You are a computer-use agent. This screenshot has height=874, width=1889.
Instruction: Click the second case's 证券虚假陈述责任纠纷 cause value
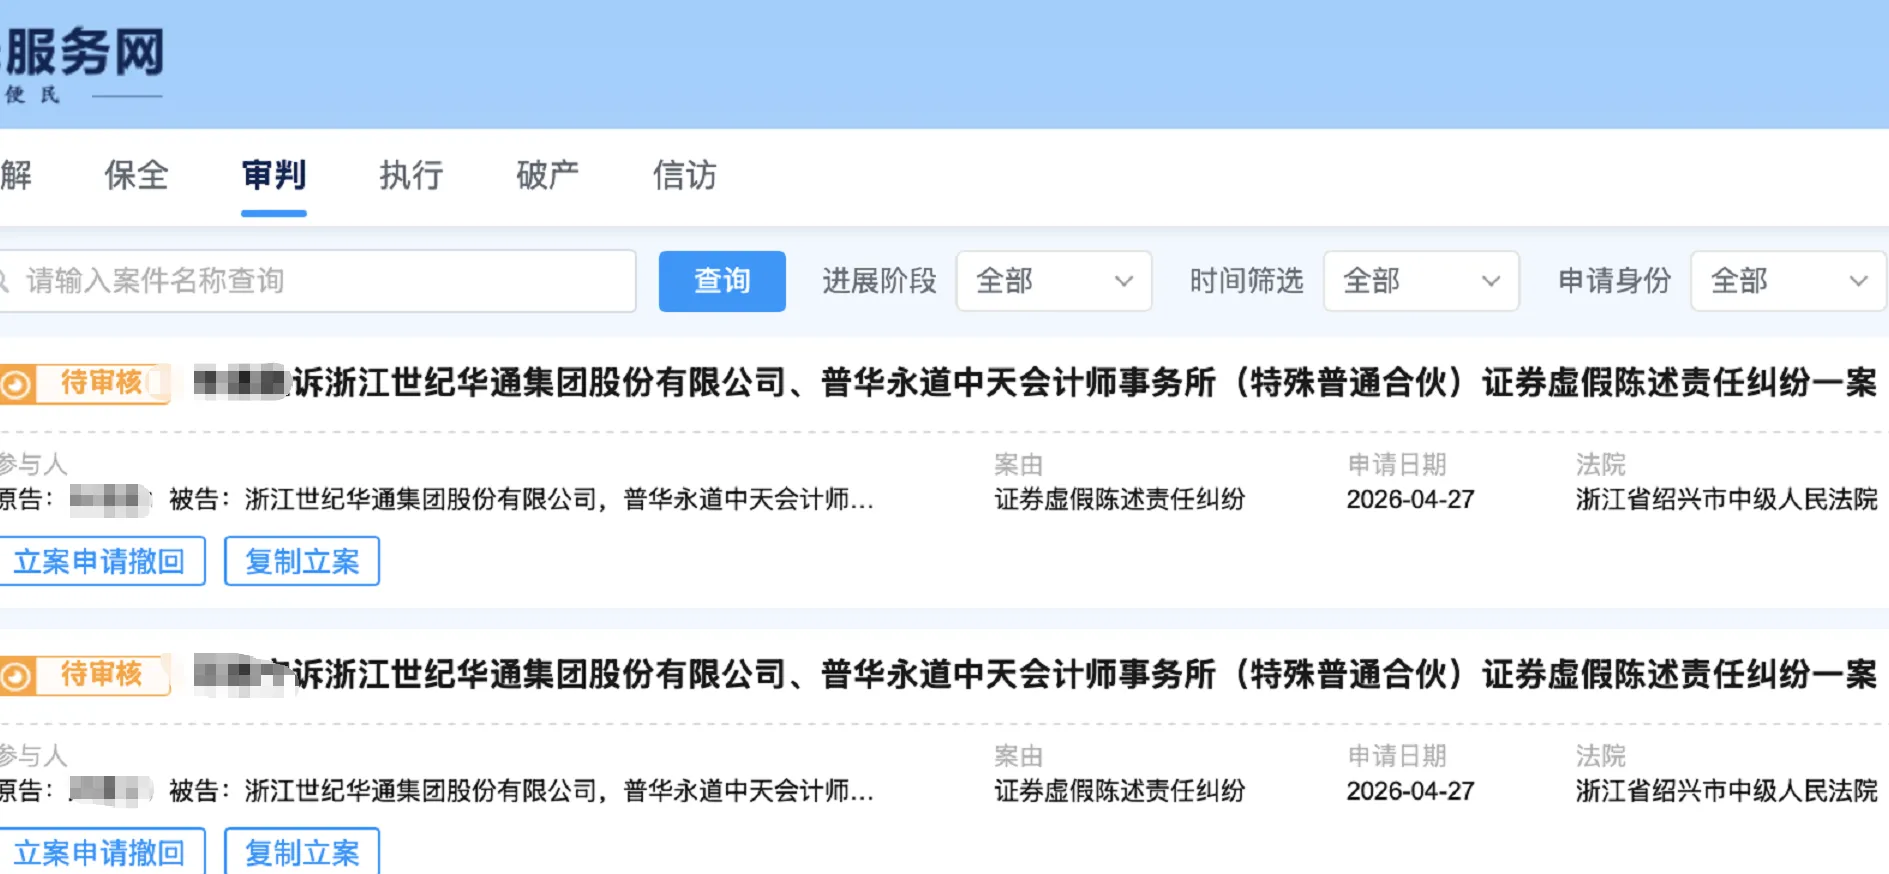1119,791
